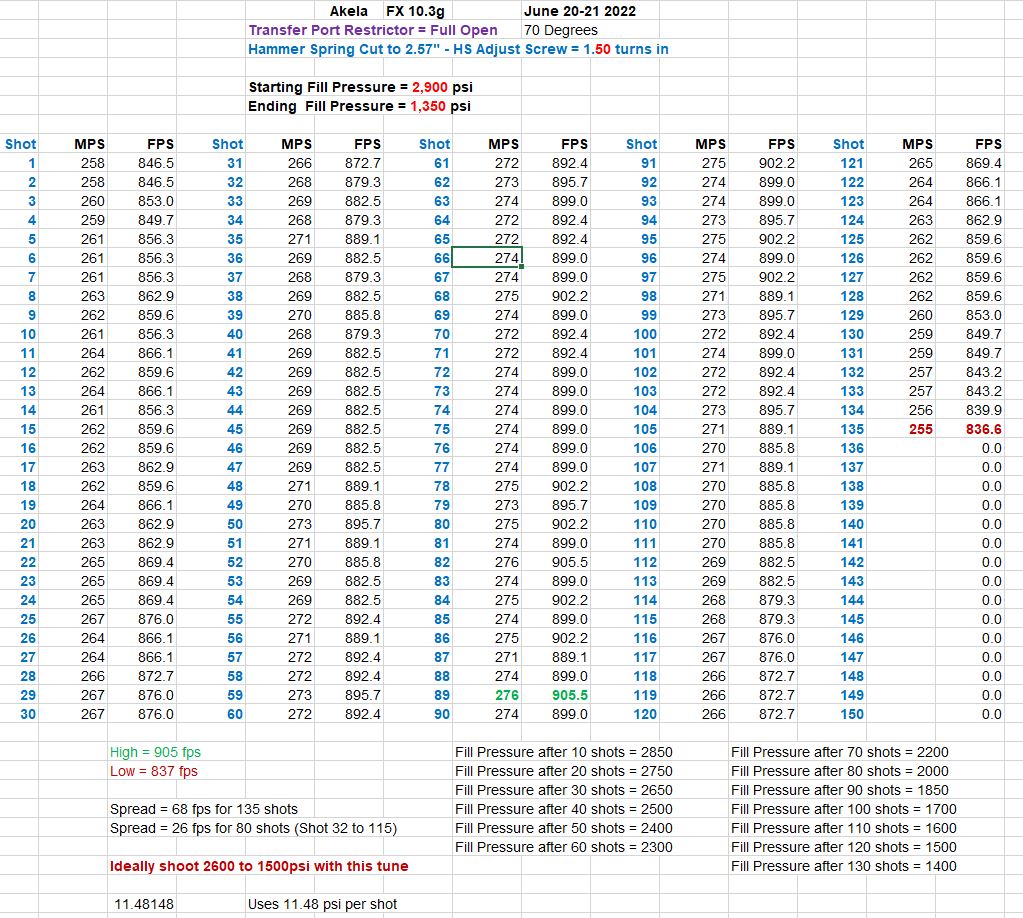Select 'Fill Pressure after 100 shots = 1700'

[x=844, y=809]
